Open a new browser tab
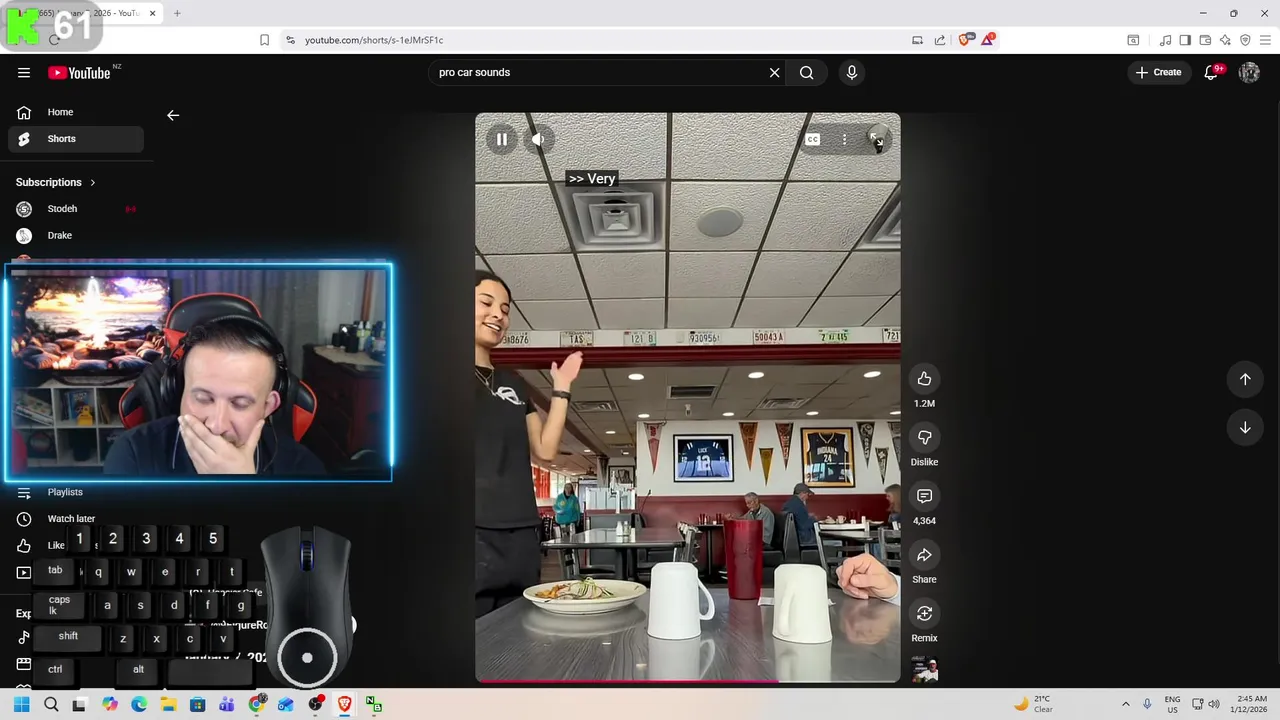1280x720 pixels. click(x=177, y=13)
